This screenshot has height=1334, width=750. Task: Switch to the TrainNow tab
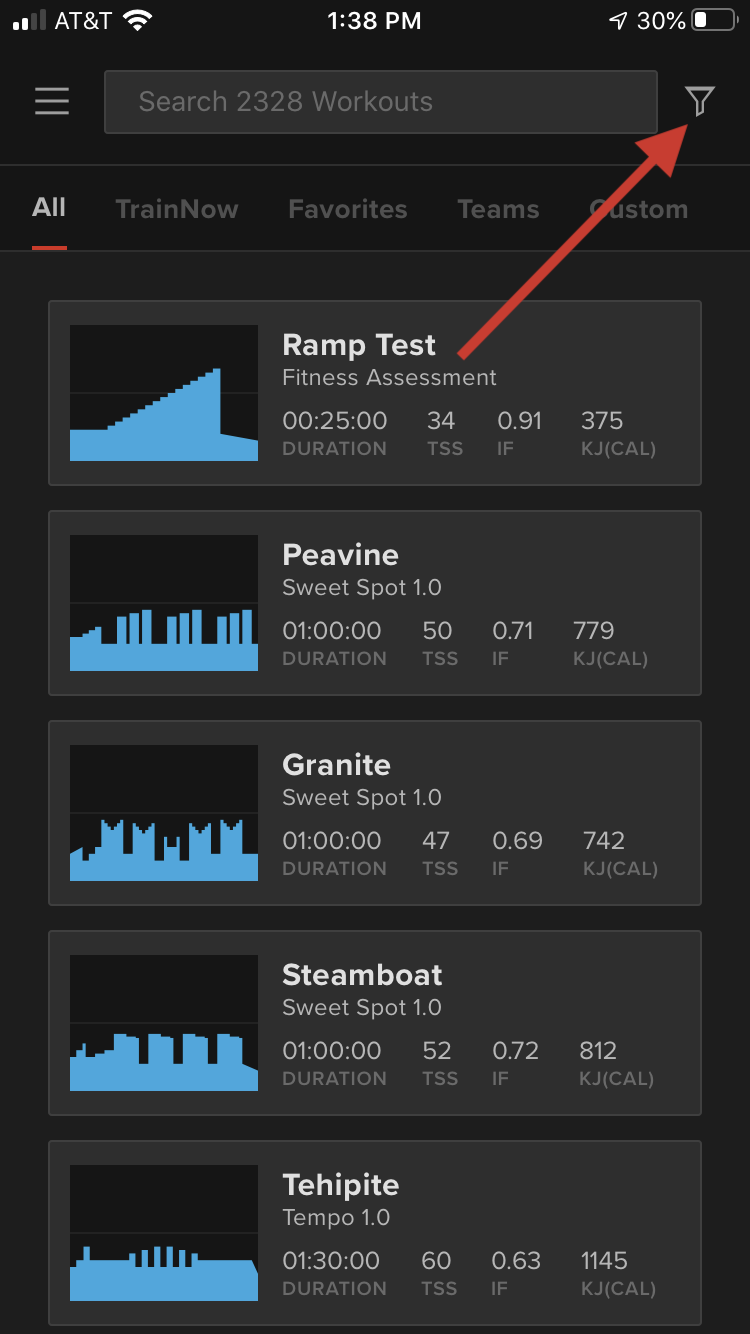(177, 209)
